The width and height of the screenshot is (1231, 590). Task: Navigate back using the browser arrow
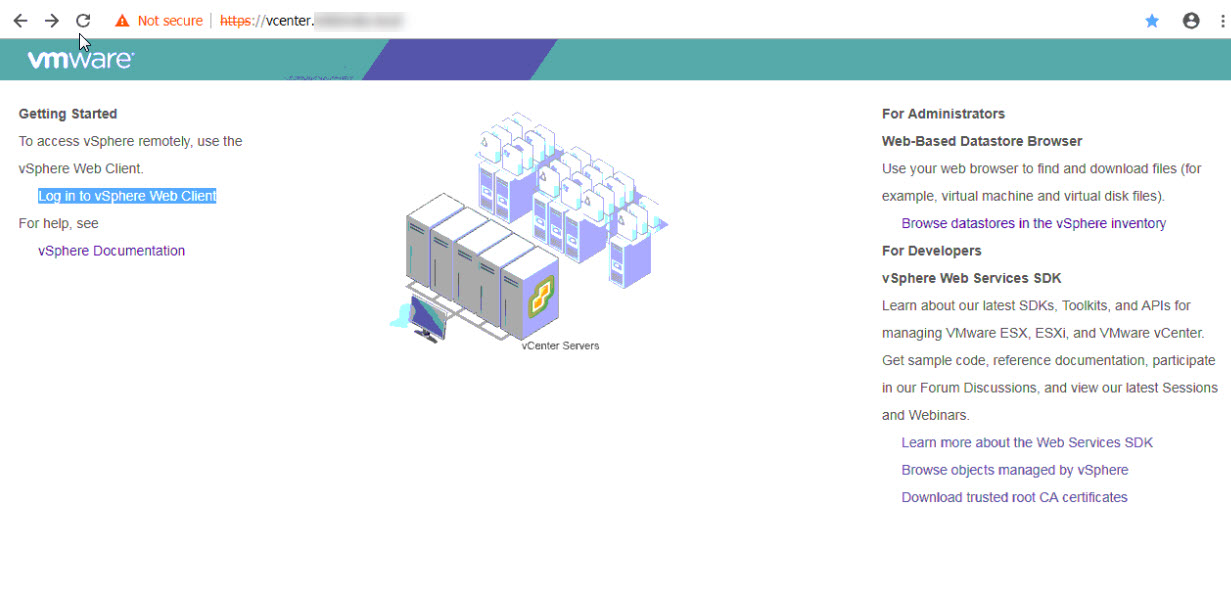(20, 20)
